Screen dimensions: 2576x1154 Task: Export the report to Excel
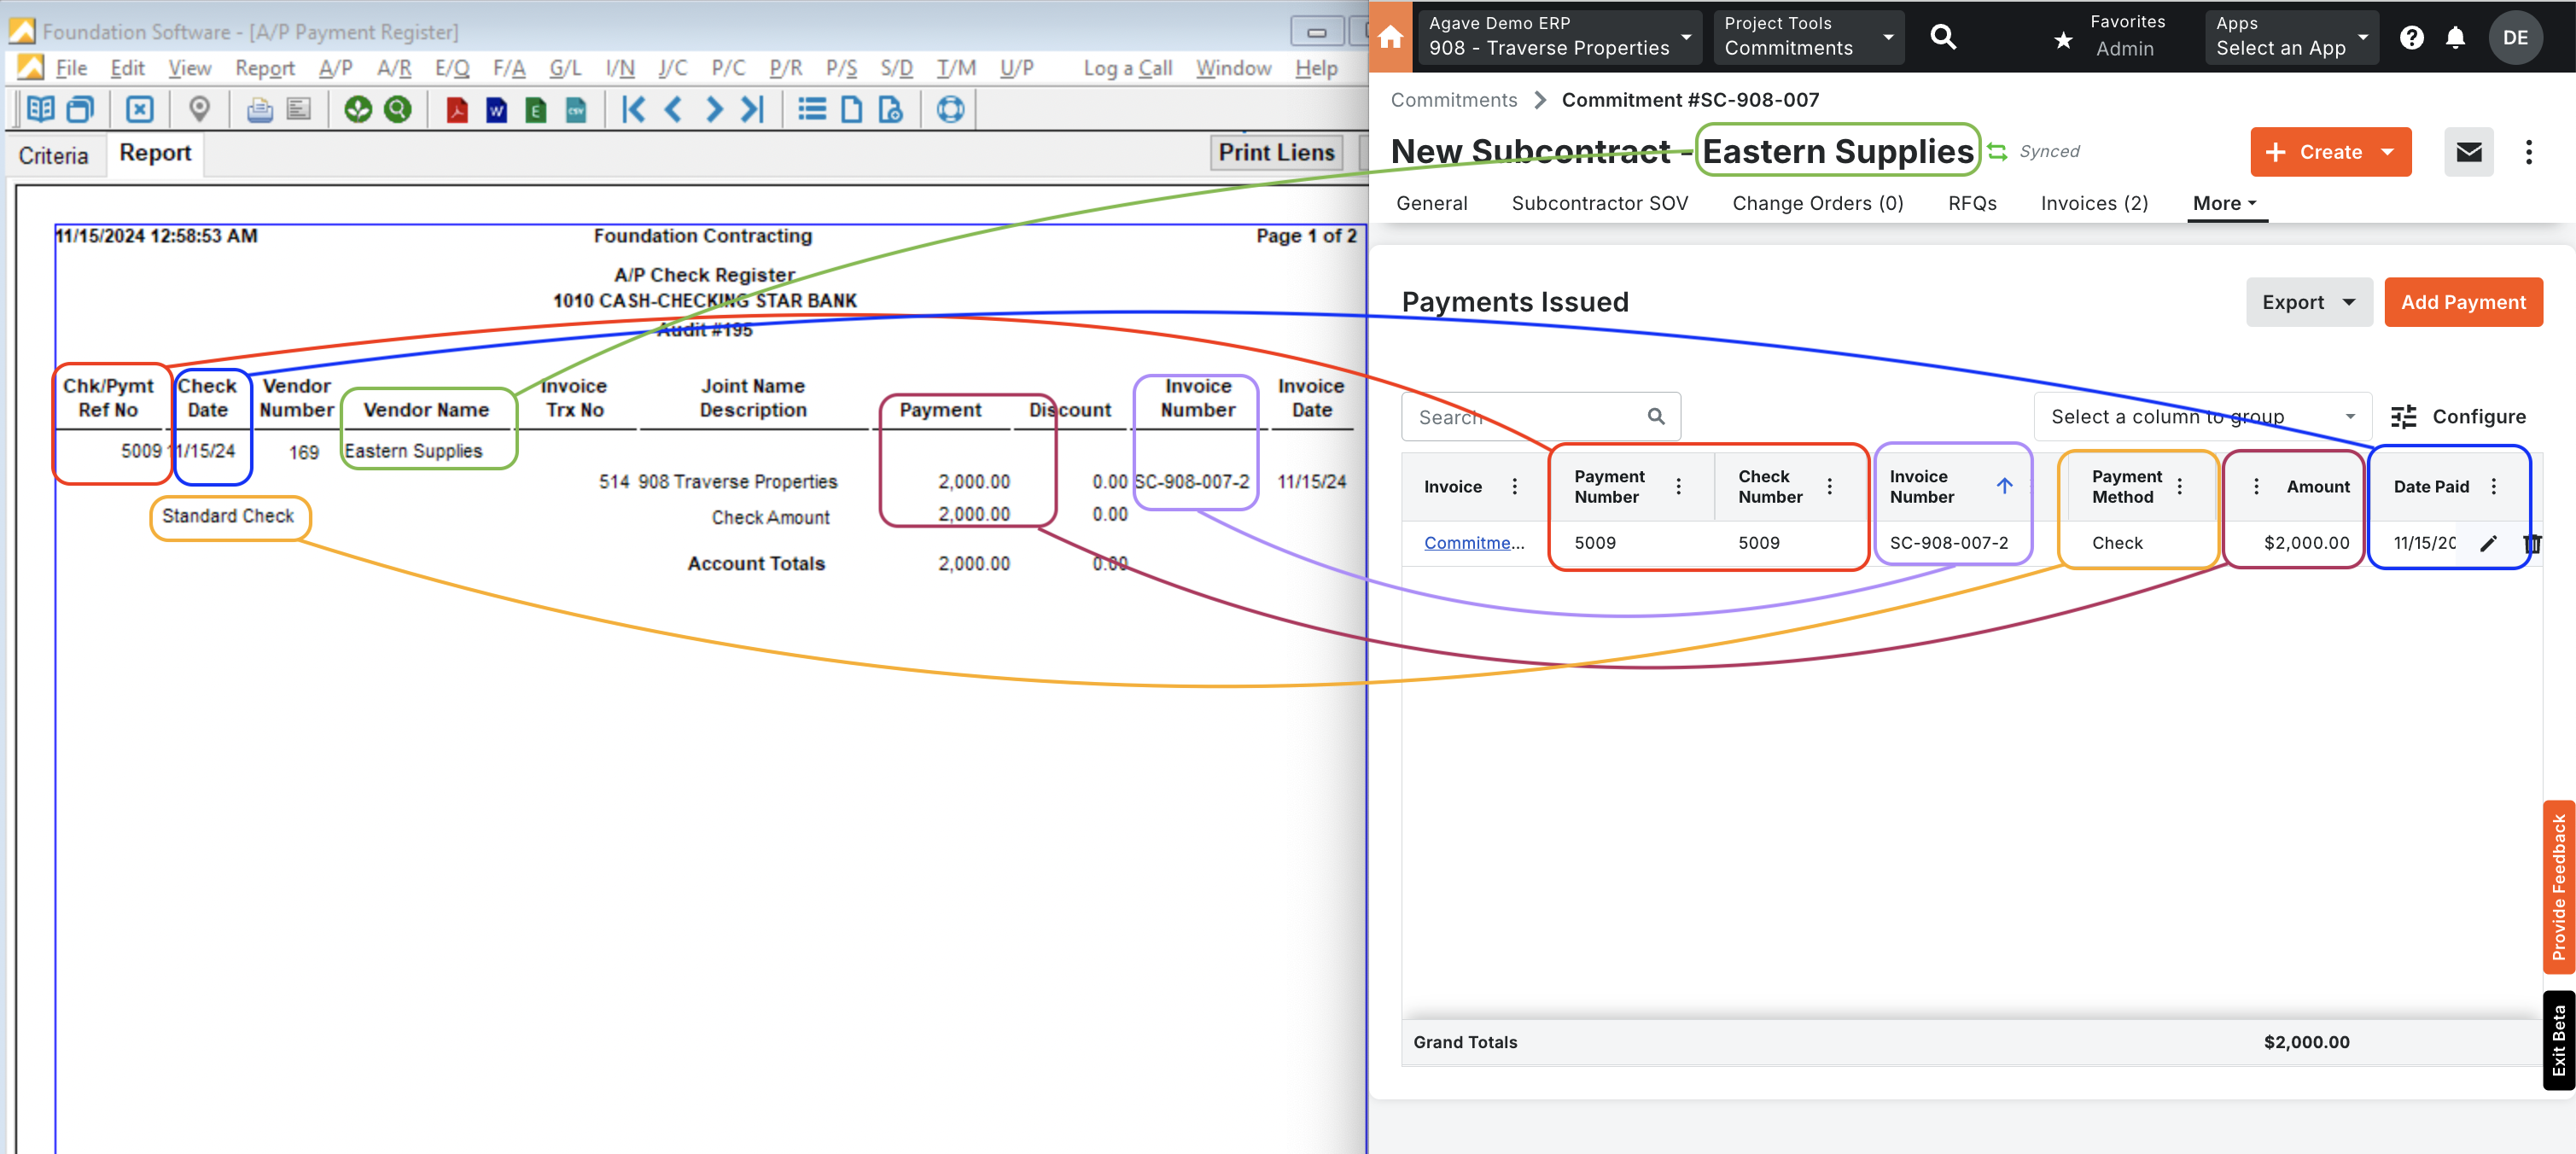(x=536, y=109)
